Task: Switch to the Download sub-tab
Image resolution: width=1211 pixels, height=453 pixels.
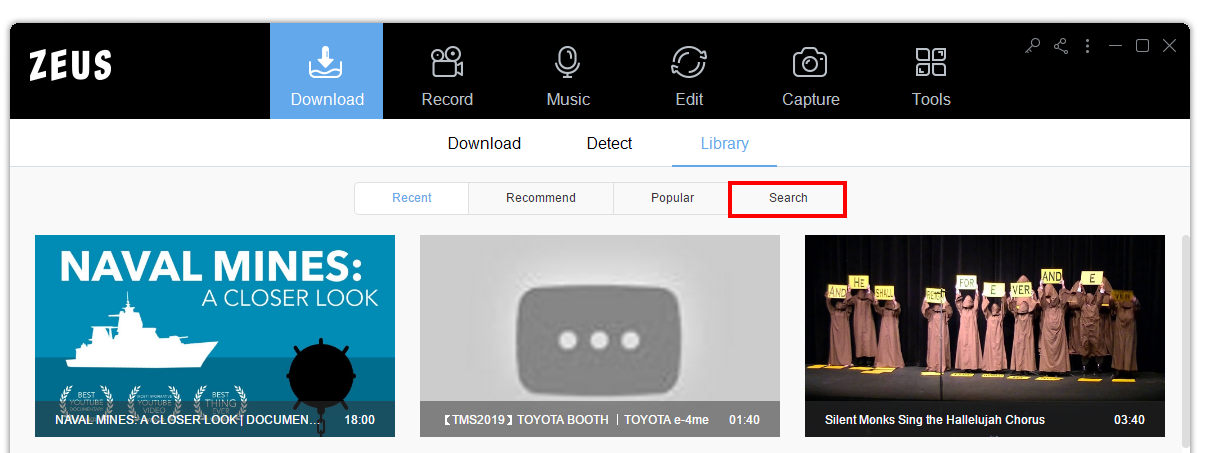Action: click(x=484, y=143)
